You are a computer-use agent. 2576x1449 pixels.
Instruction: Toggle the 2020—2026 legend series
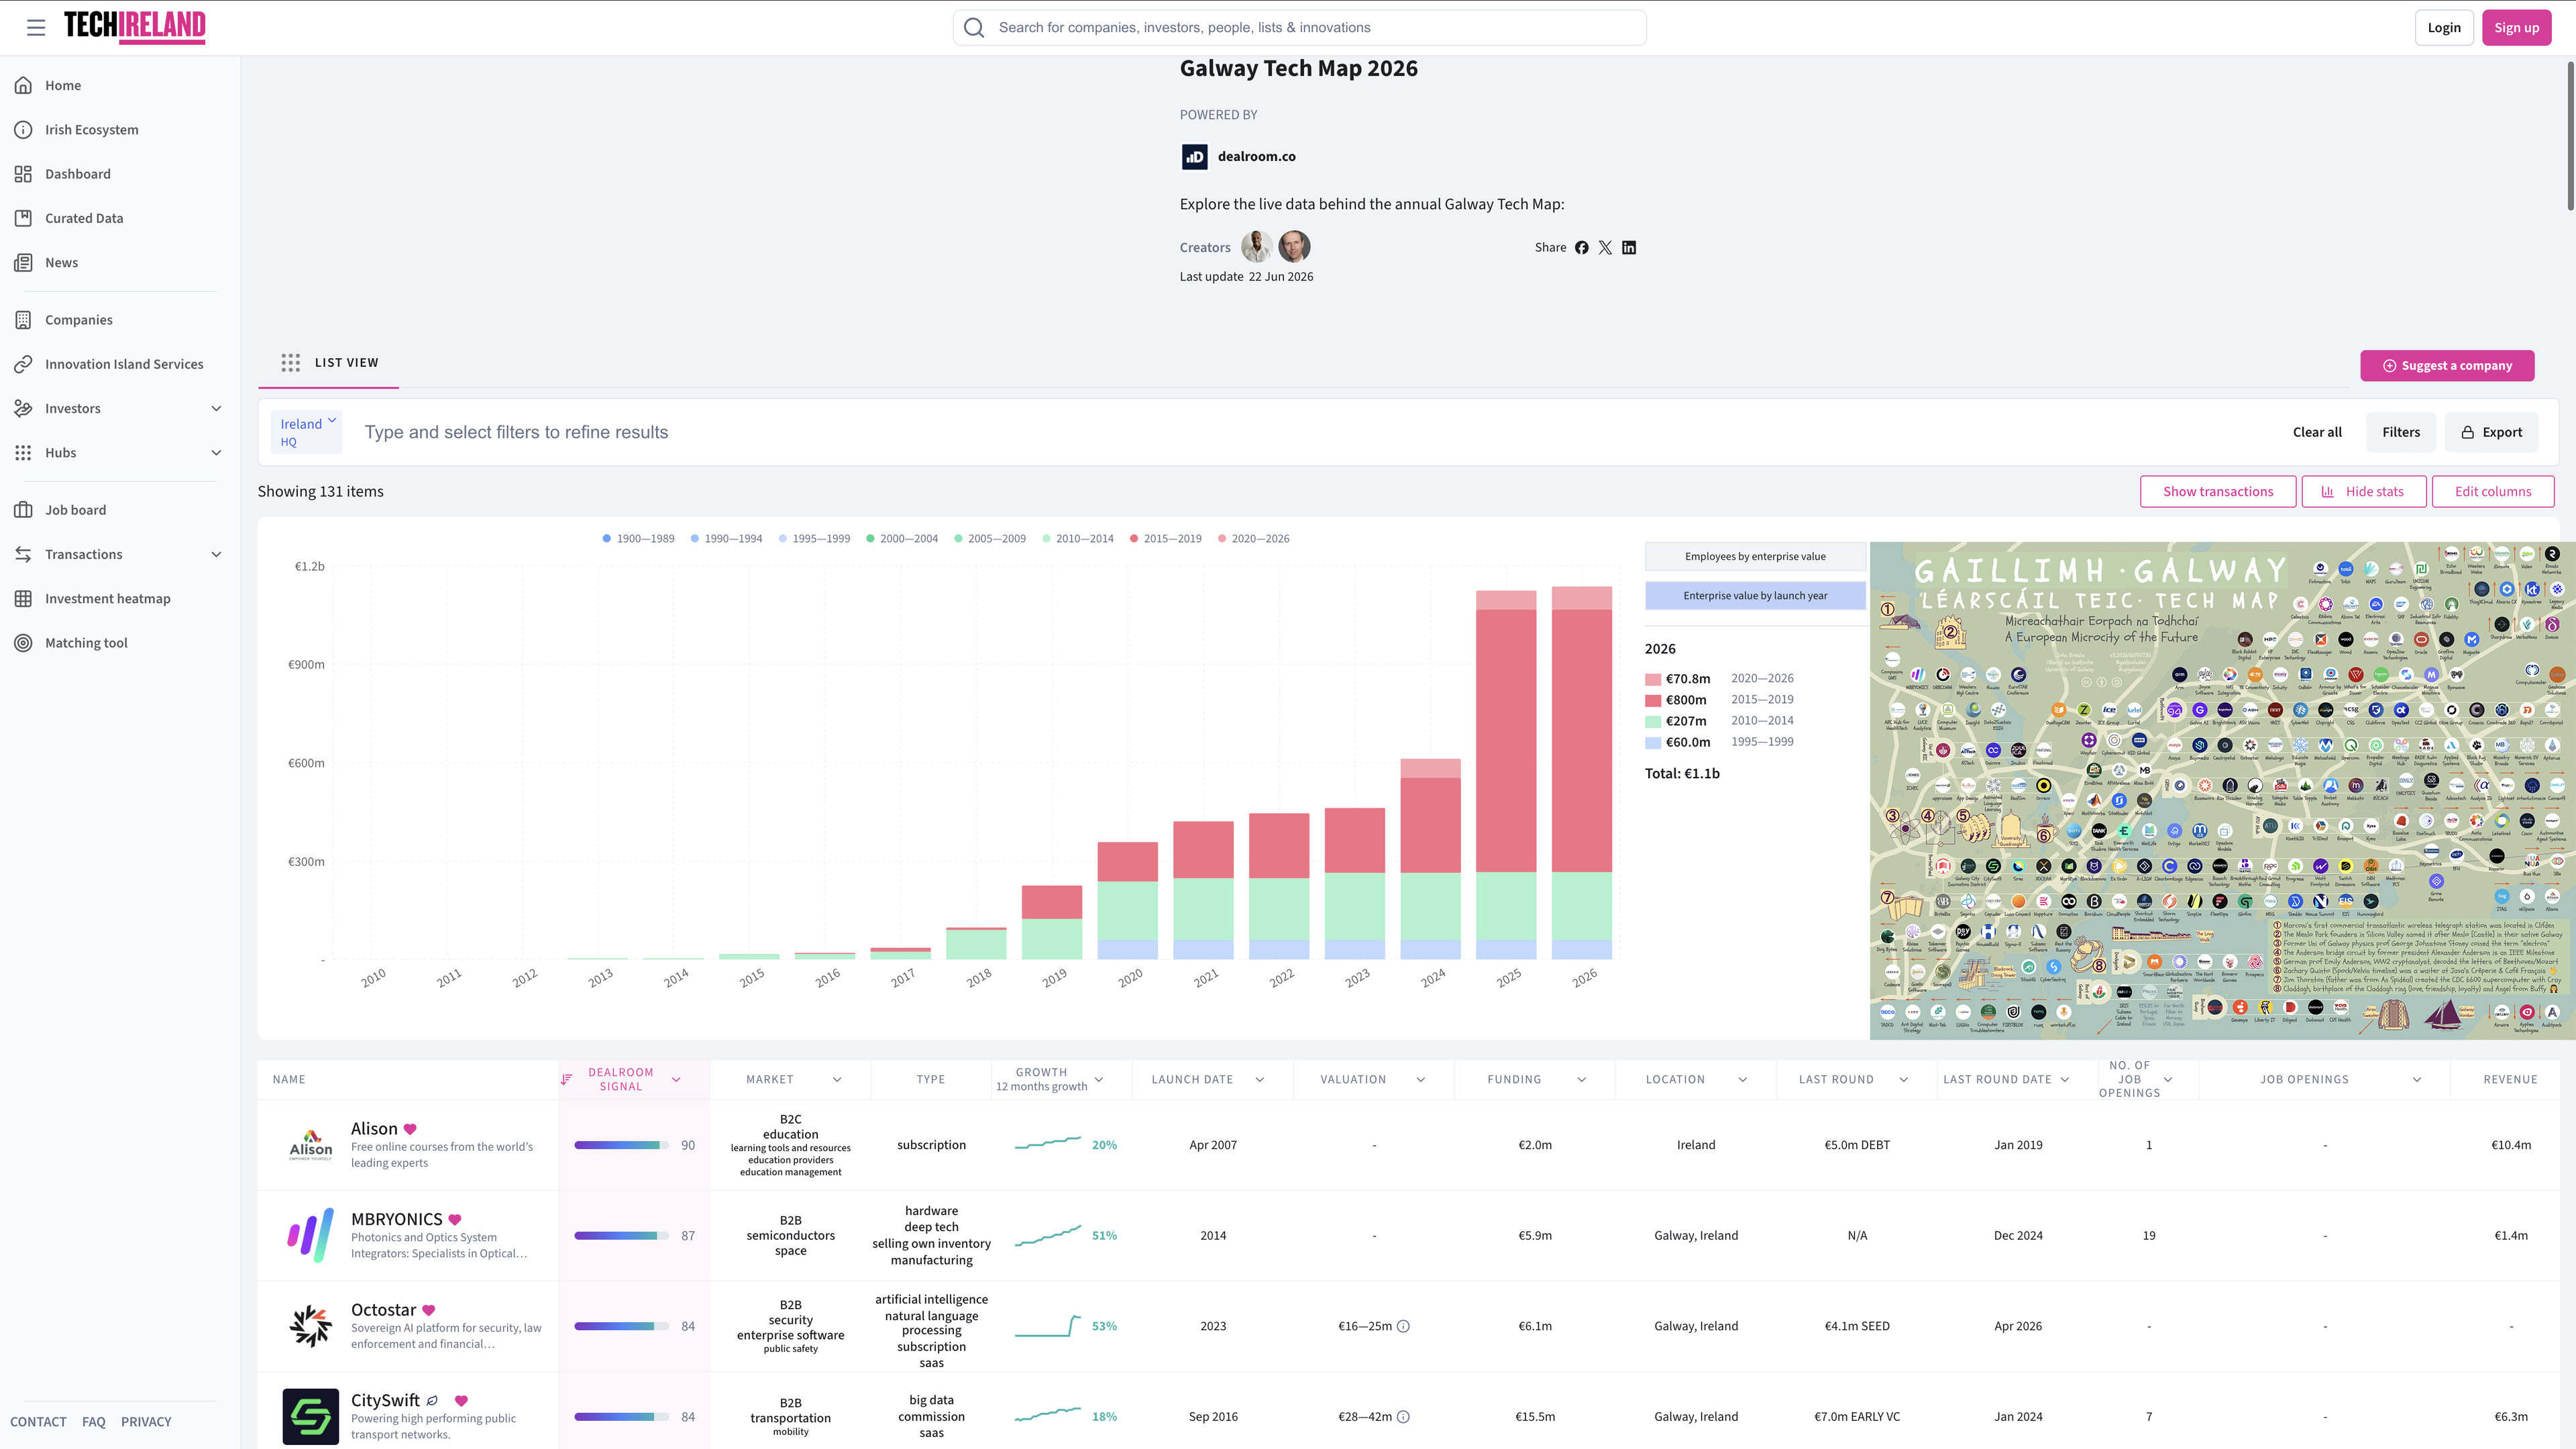coord(1254,539)
